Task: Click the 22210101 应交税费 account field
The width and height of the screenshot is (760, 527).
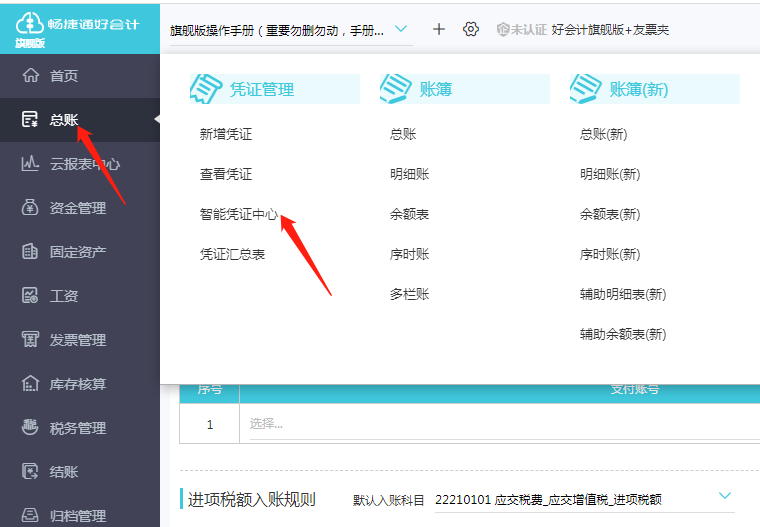Action: pyautogui.click(x=585, y=499)
